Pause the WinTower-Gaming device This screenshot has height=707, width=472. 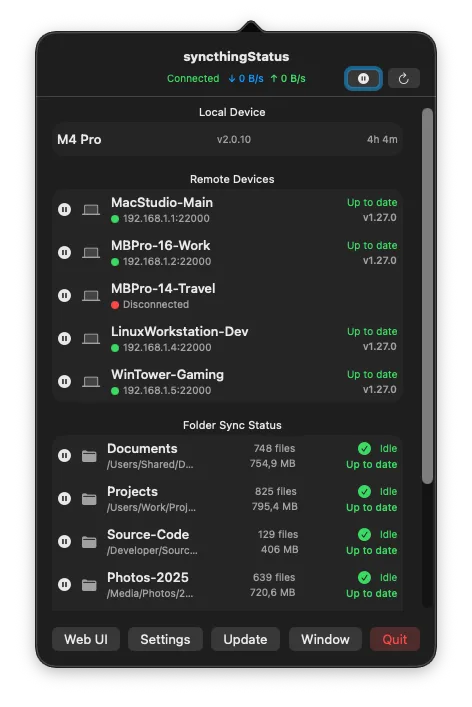click(x=64, y=382)
